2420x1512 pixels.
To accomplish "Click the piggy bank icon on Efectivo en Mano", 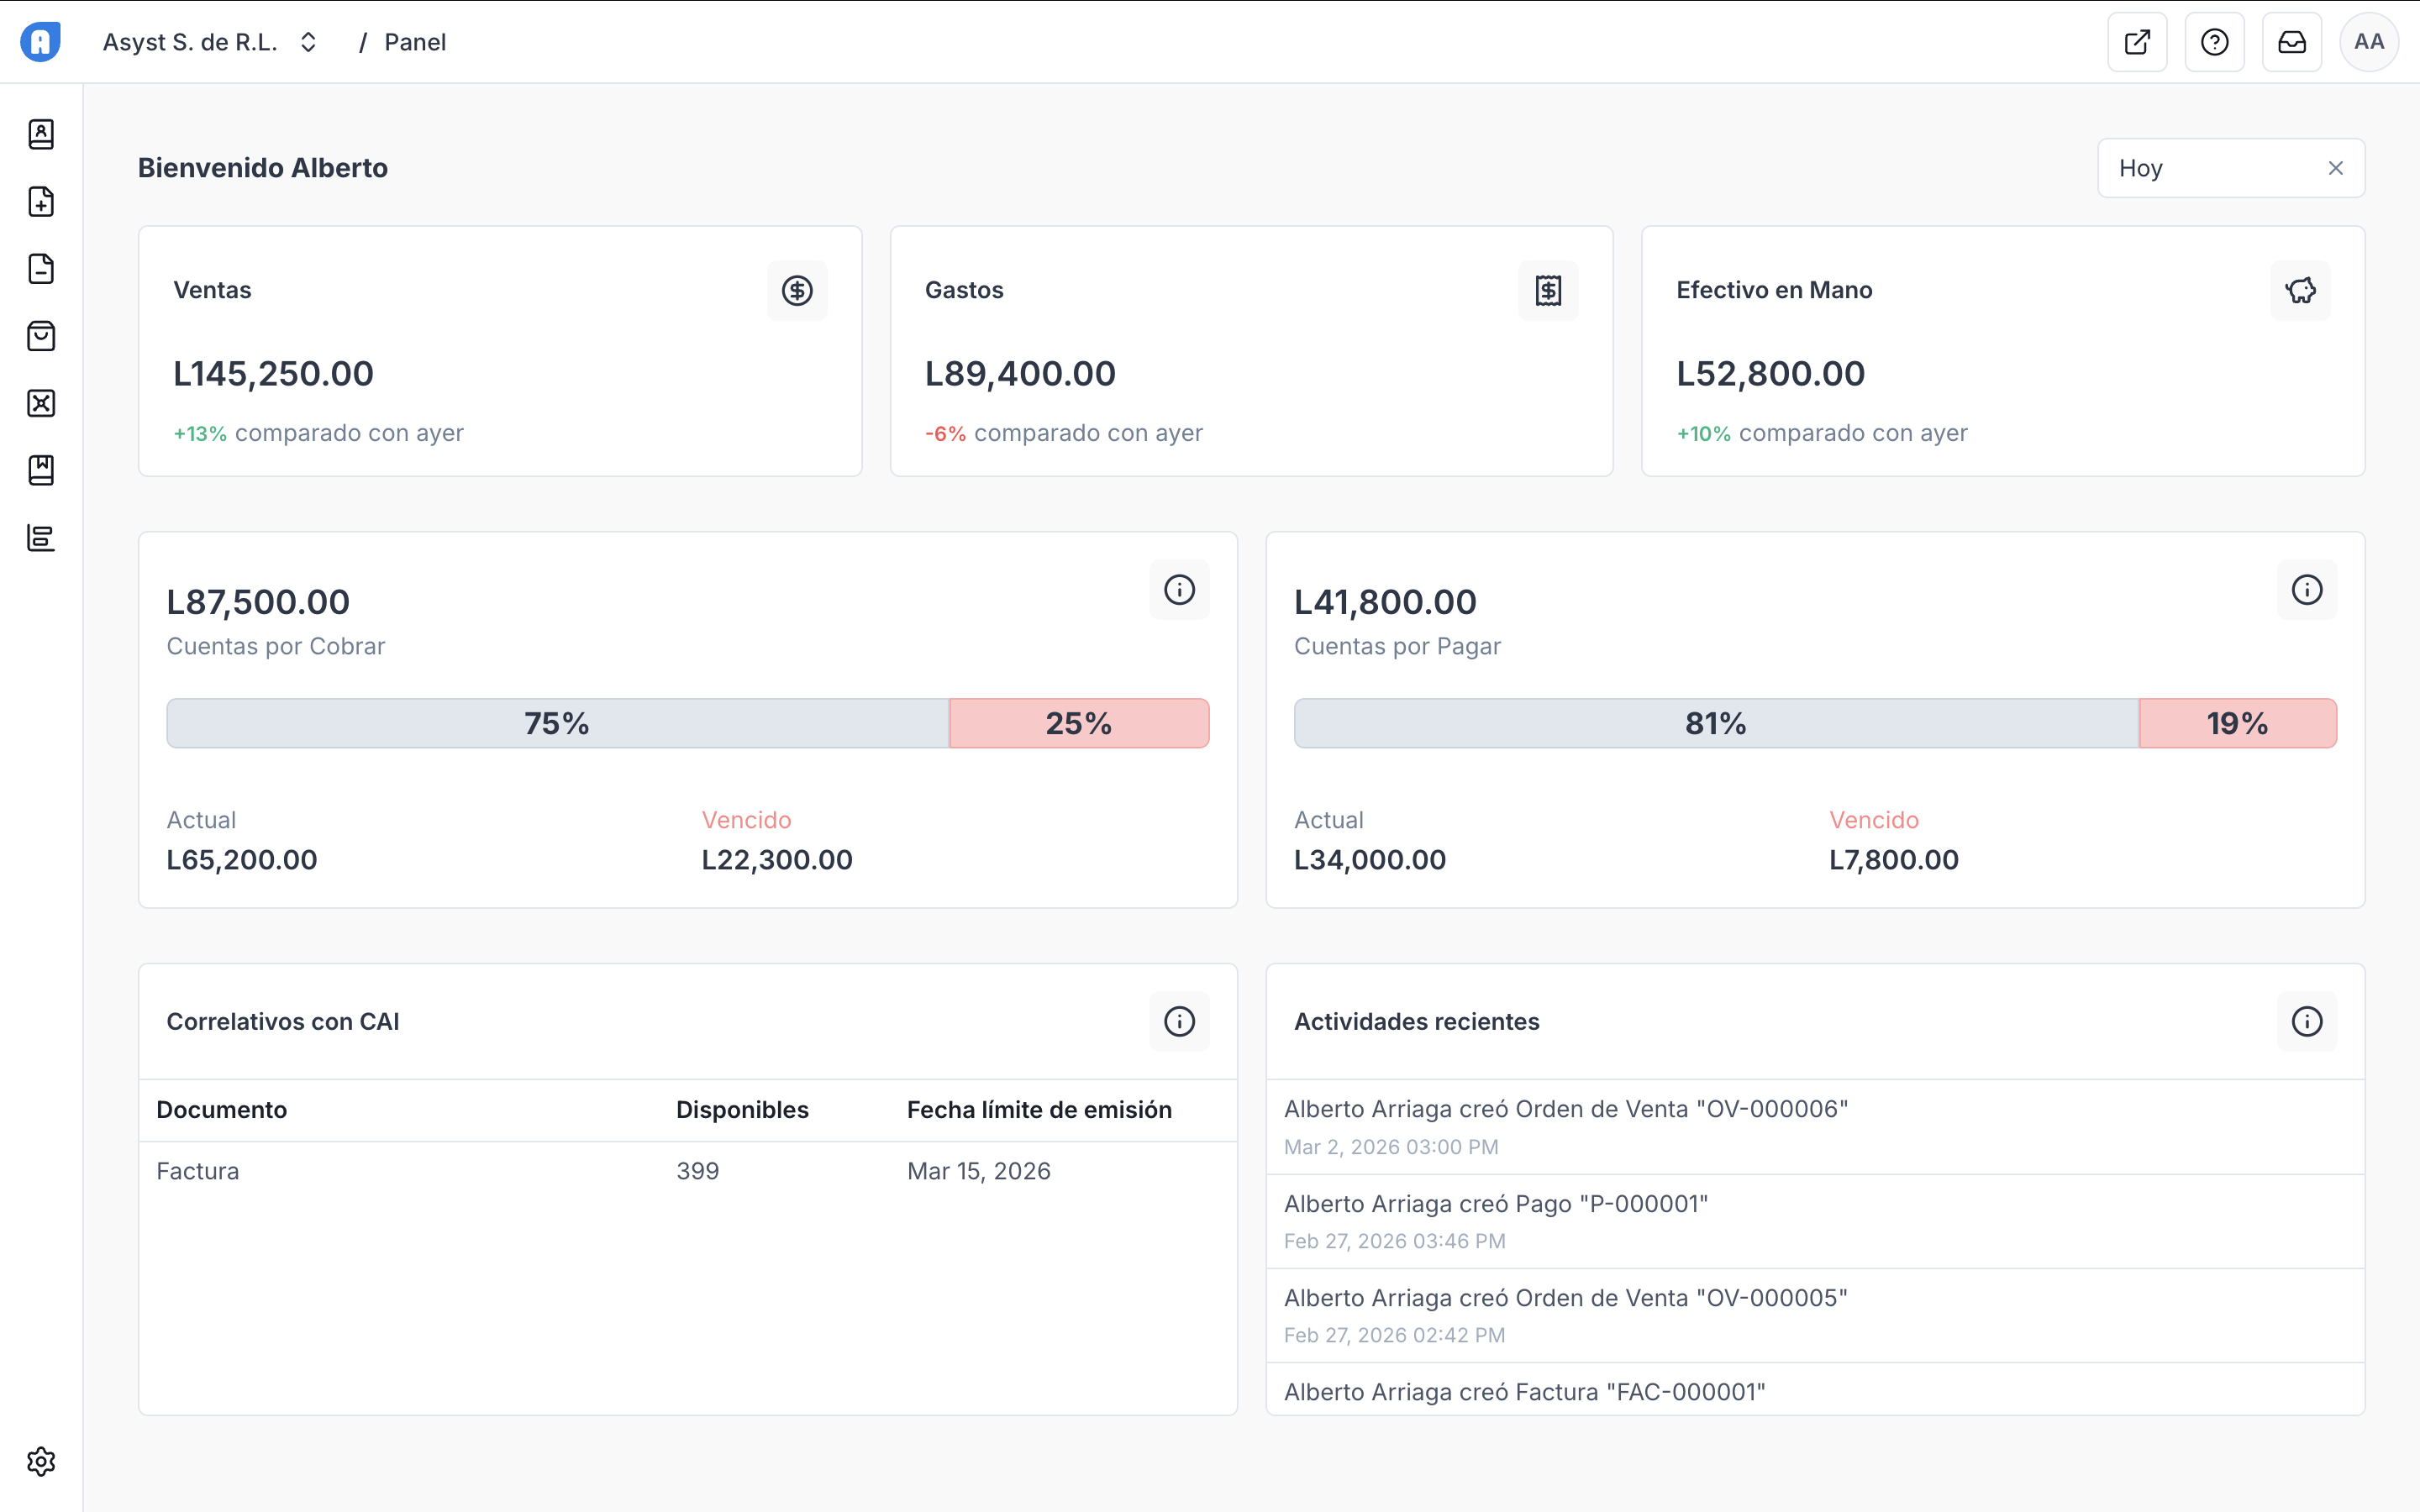I will coord(2300,290).
